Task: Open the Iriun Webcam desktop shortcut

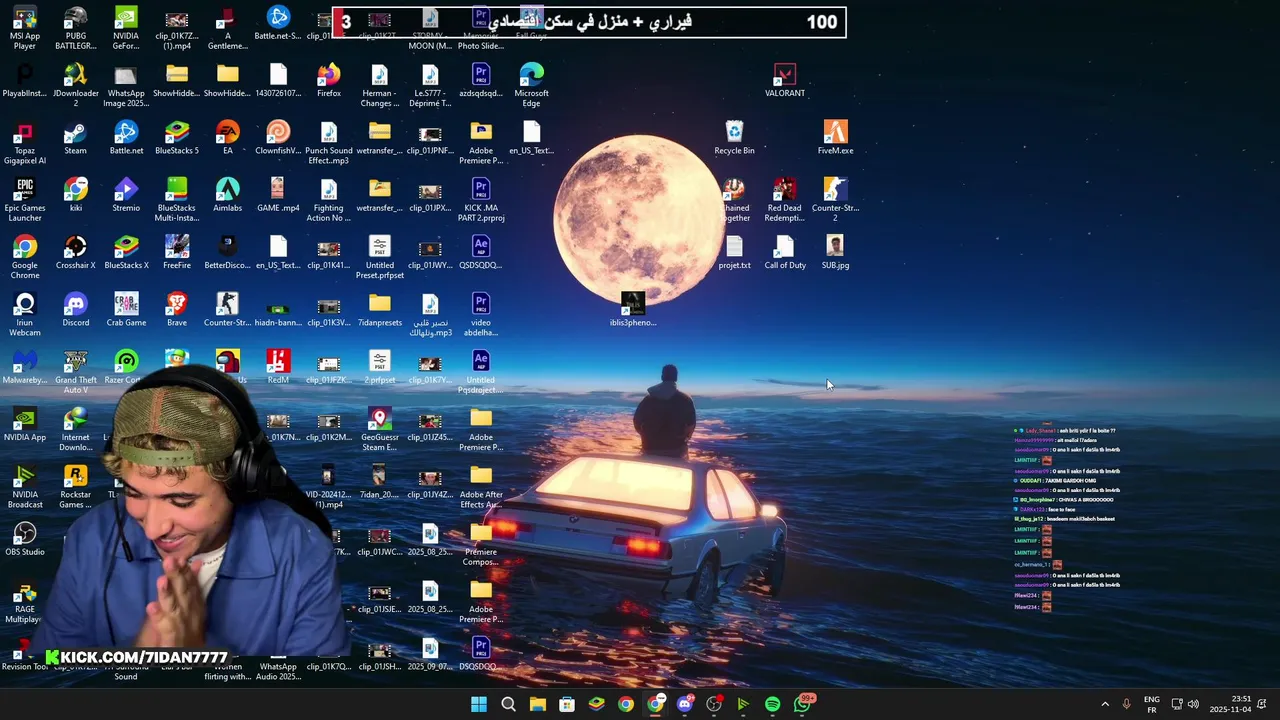Action: 25,314
